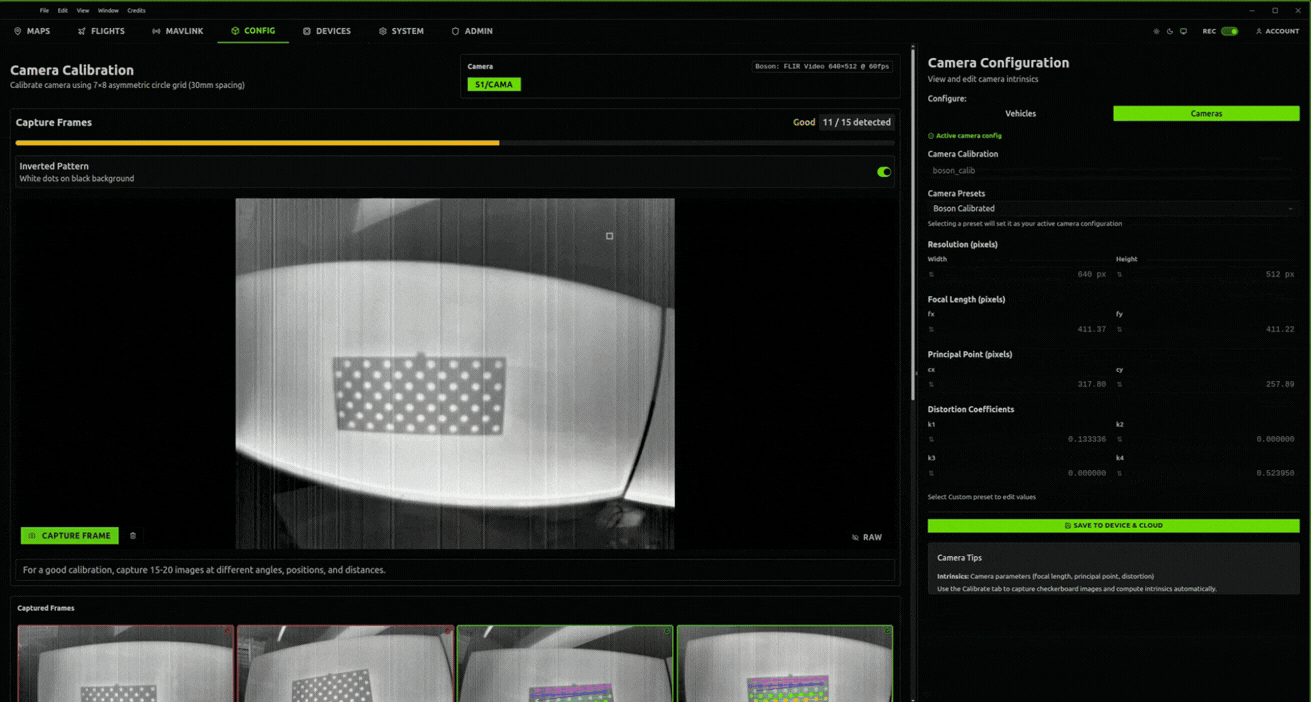Image resolution: width=1311 pixels, height=702 pixels.
Task: Switch to light theme sun icon
Action: click(1156, 31)
